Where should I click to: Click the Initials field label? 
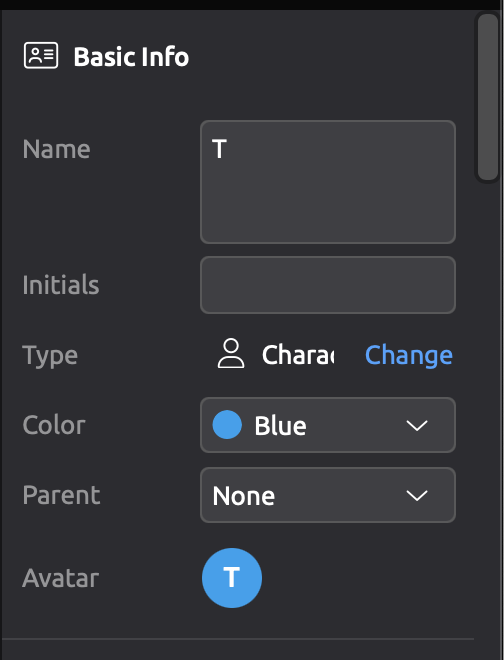[61, 285]
